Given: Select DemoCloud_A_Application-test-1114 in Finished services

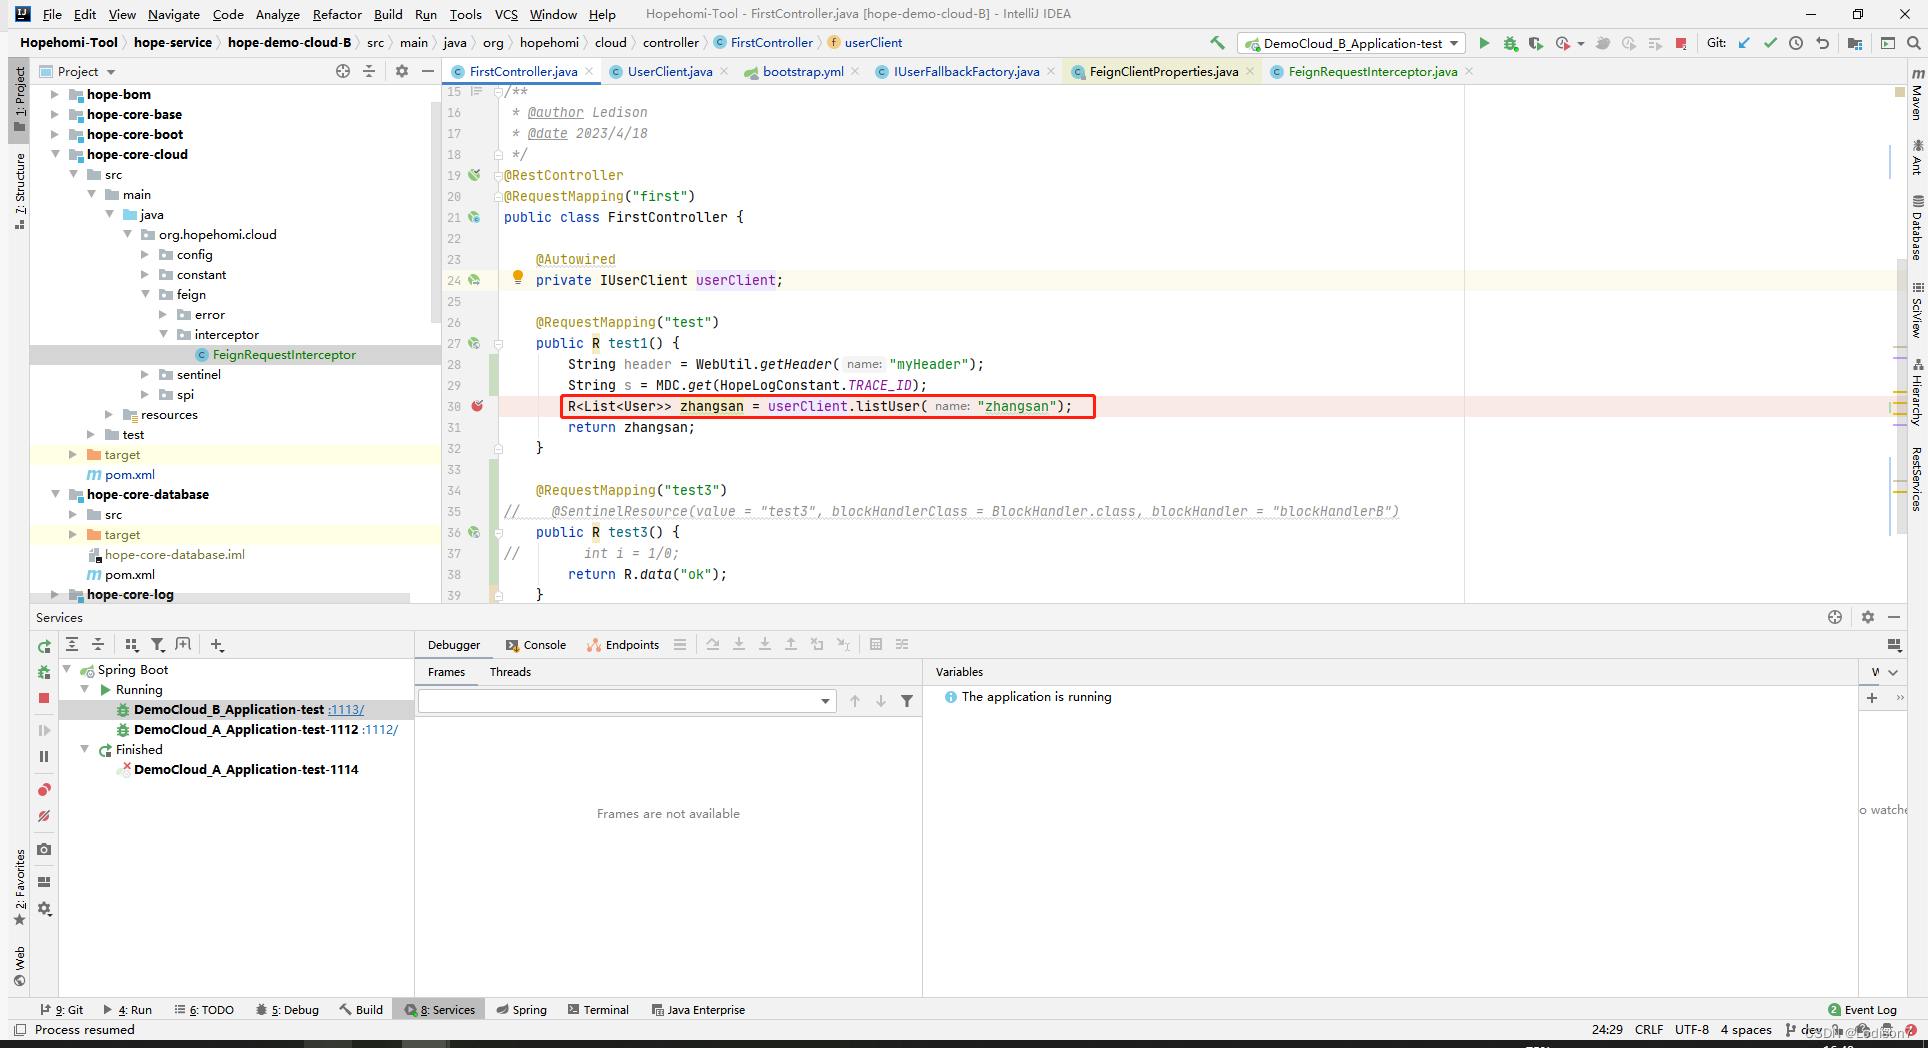Looking at the screenshot, I should pyautogui.click(x=246, y=769).
